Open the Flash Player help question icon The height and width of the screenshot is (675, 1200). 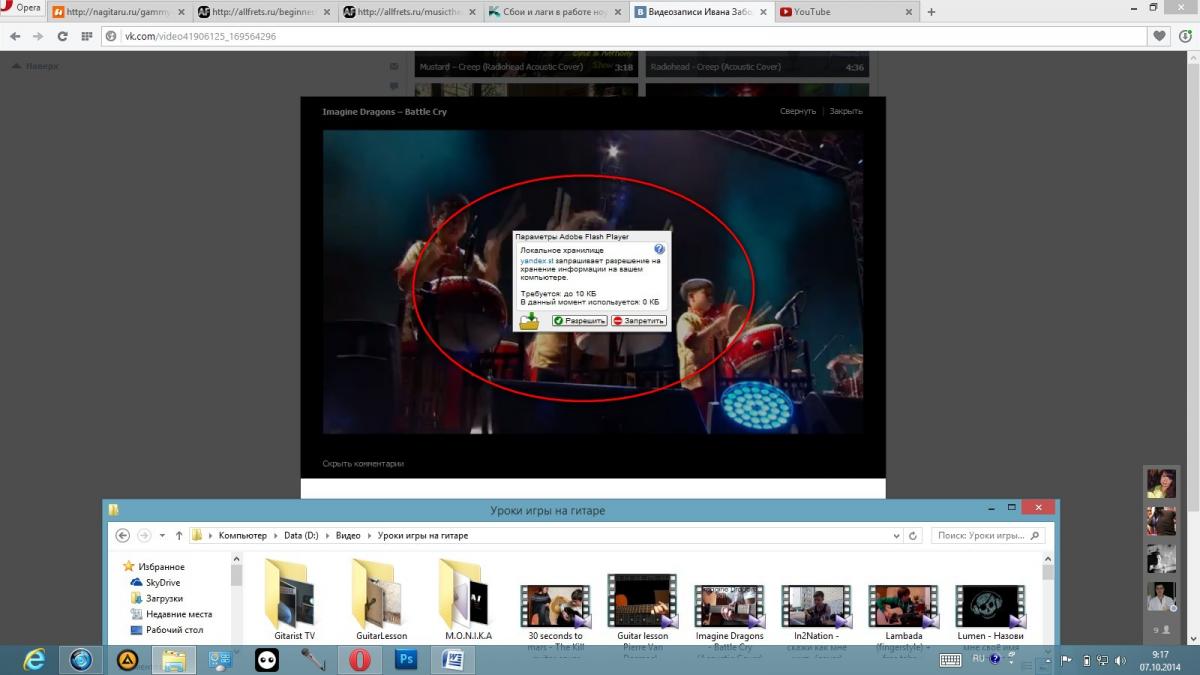coord(659,249)
